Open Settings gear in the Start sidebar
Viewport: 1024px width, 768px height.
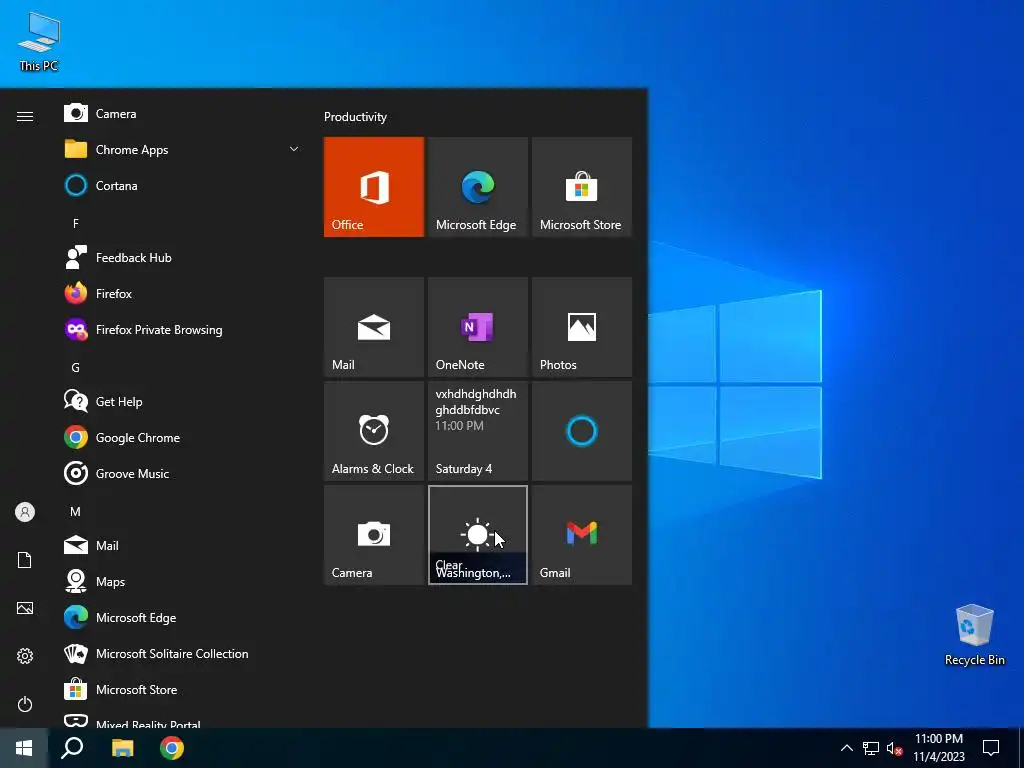[25, 656]
